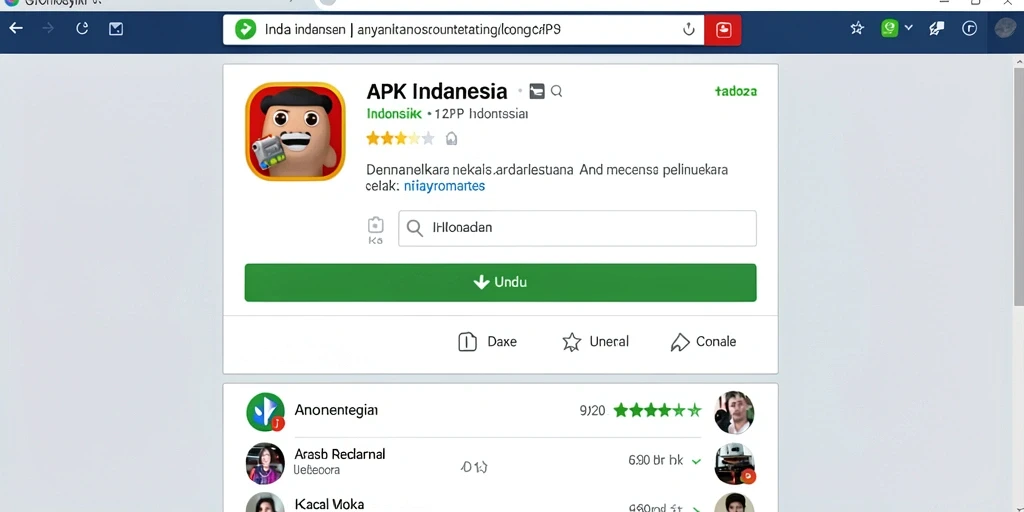Click the green site icon in the address bar
The image size is (1024, 512).
(x=245, y=29)
